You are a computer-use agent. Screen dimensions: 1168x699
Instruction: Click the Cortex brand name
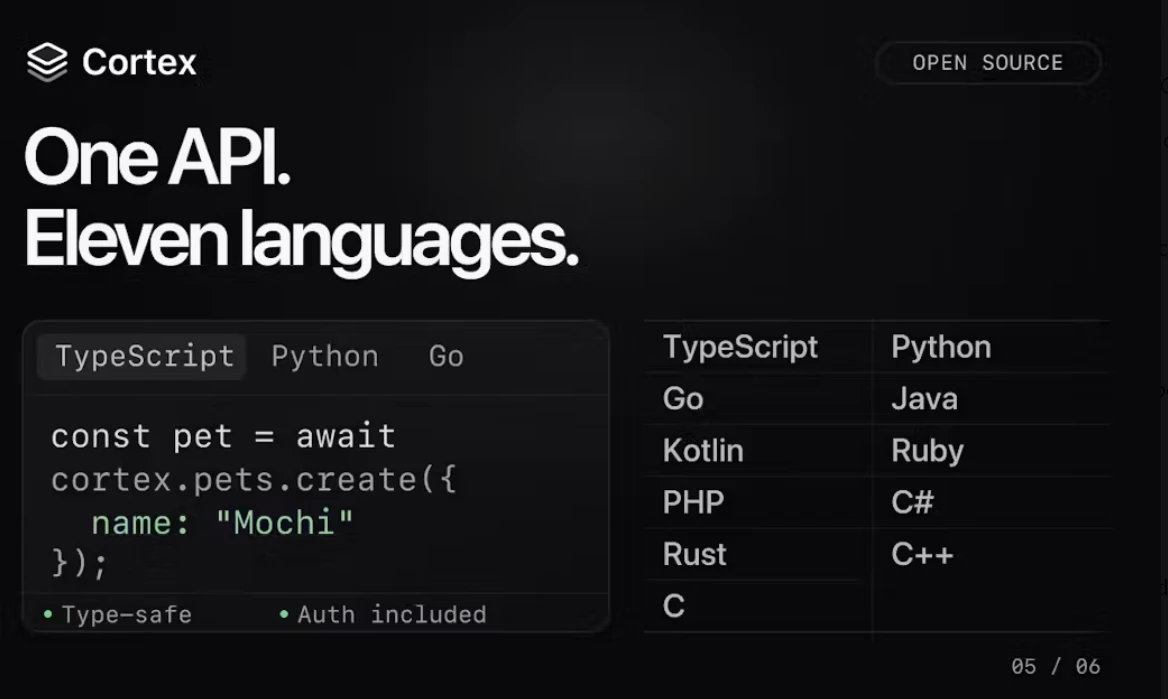coord(139,62)
